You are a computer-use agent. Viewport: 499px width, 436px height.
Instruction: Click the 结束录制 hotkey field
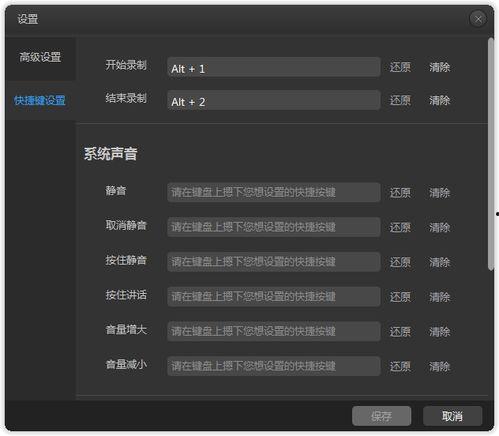[274, 100]
